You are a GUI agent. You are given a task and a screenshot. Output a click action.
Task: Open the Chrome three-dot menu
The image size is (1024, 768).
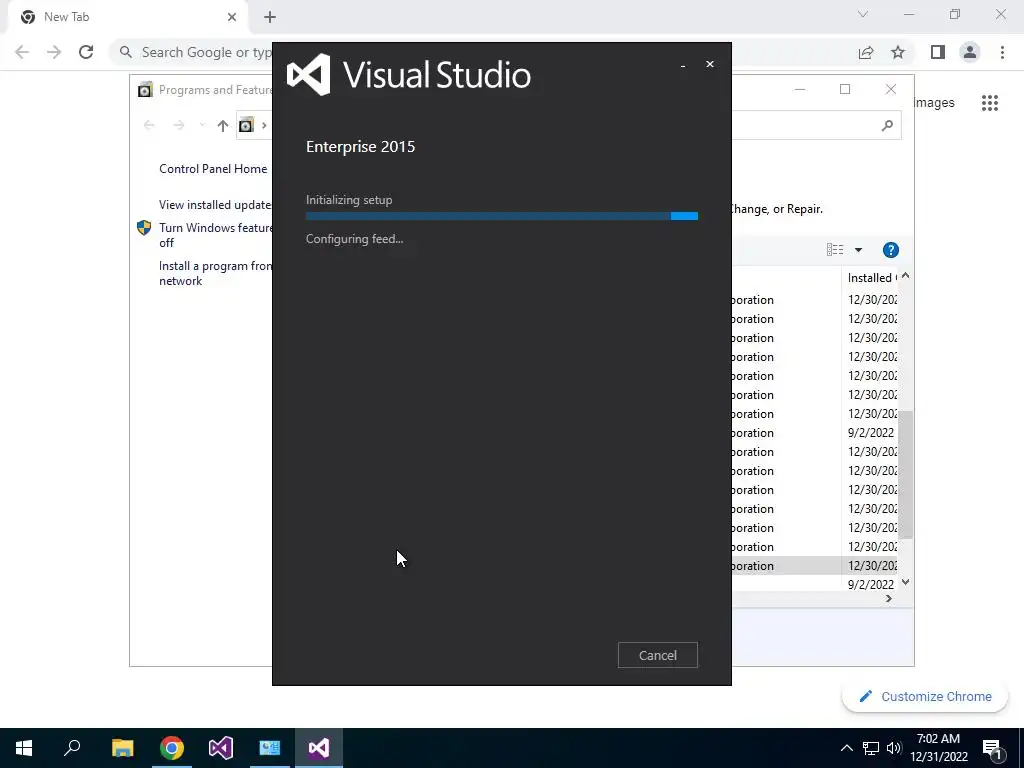point(1002,52)
